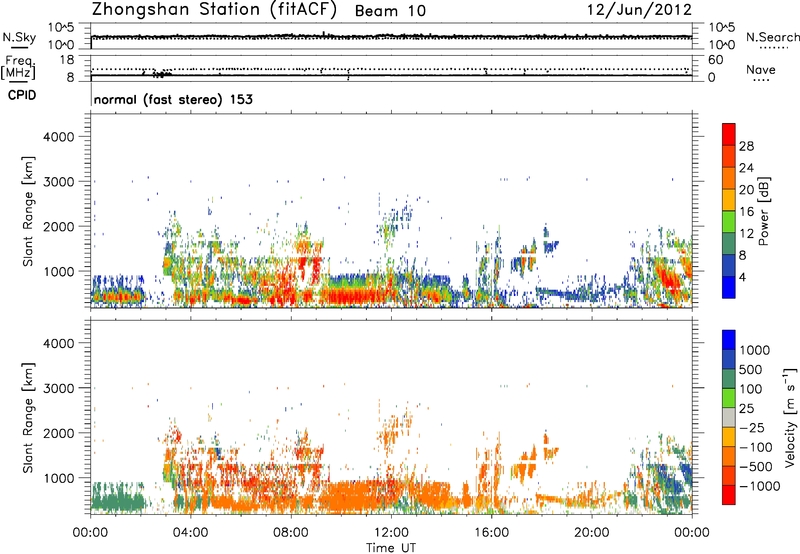
Task: Click the 'CPID' label
Action: (x=22, y=95)
